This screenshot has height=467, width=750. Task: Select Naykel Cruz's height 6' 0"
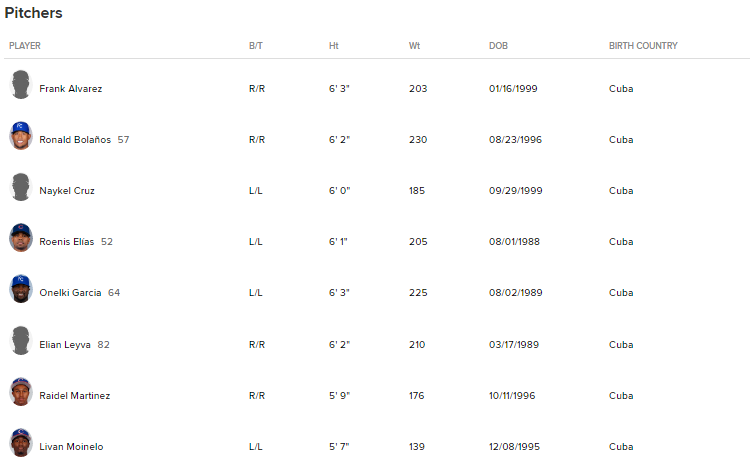339,190
